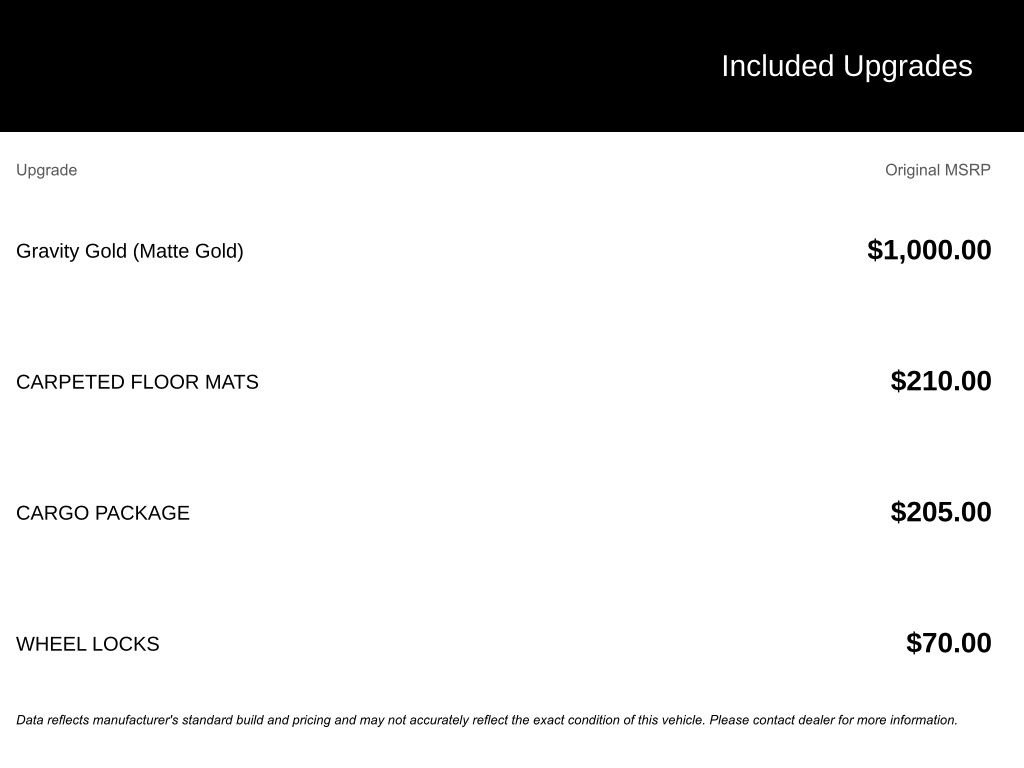Click the $1,000.00 price
Image resolution: width=1024 pixels, height=768 pixels.
929,250
